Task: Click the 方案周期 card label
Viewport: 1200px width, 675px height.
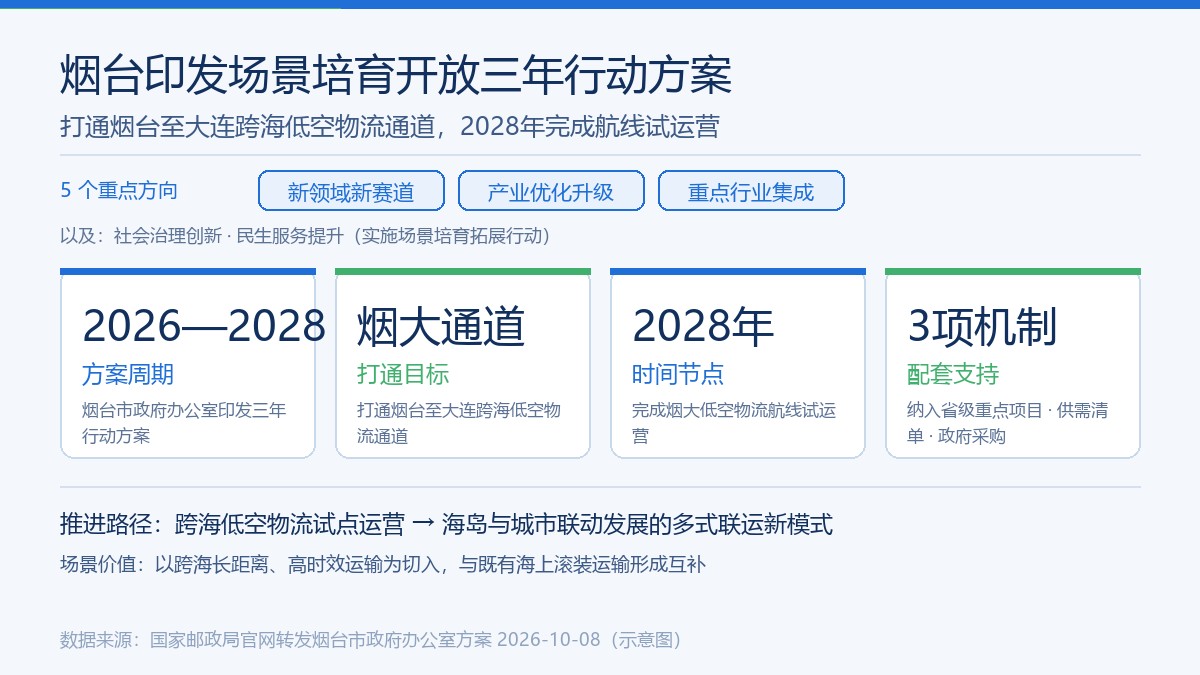Action: coord(128,374)
